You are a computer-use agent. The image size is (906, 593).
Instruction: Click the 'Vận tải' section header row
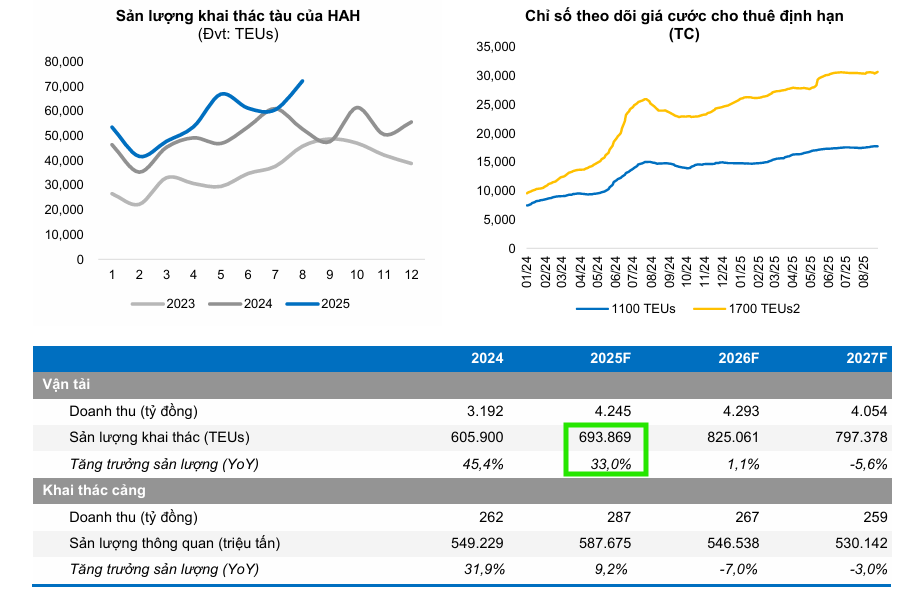(x=68, y=384)
